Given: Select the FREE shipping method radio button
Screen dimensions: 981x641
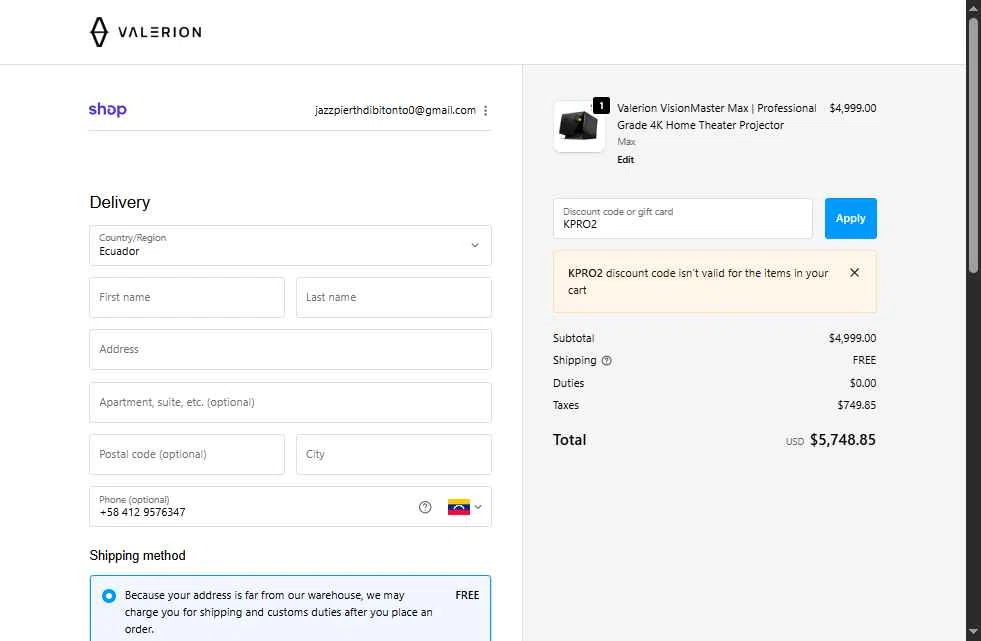Looking at the screenshot, I should pyautogui.click(x=109, y=596).
